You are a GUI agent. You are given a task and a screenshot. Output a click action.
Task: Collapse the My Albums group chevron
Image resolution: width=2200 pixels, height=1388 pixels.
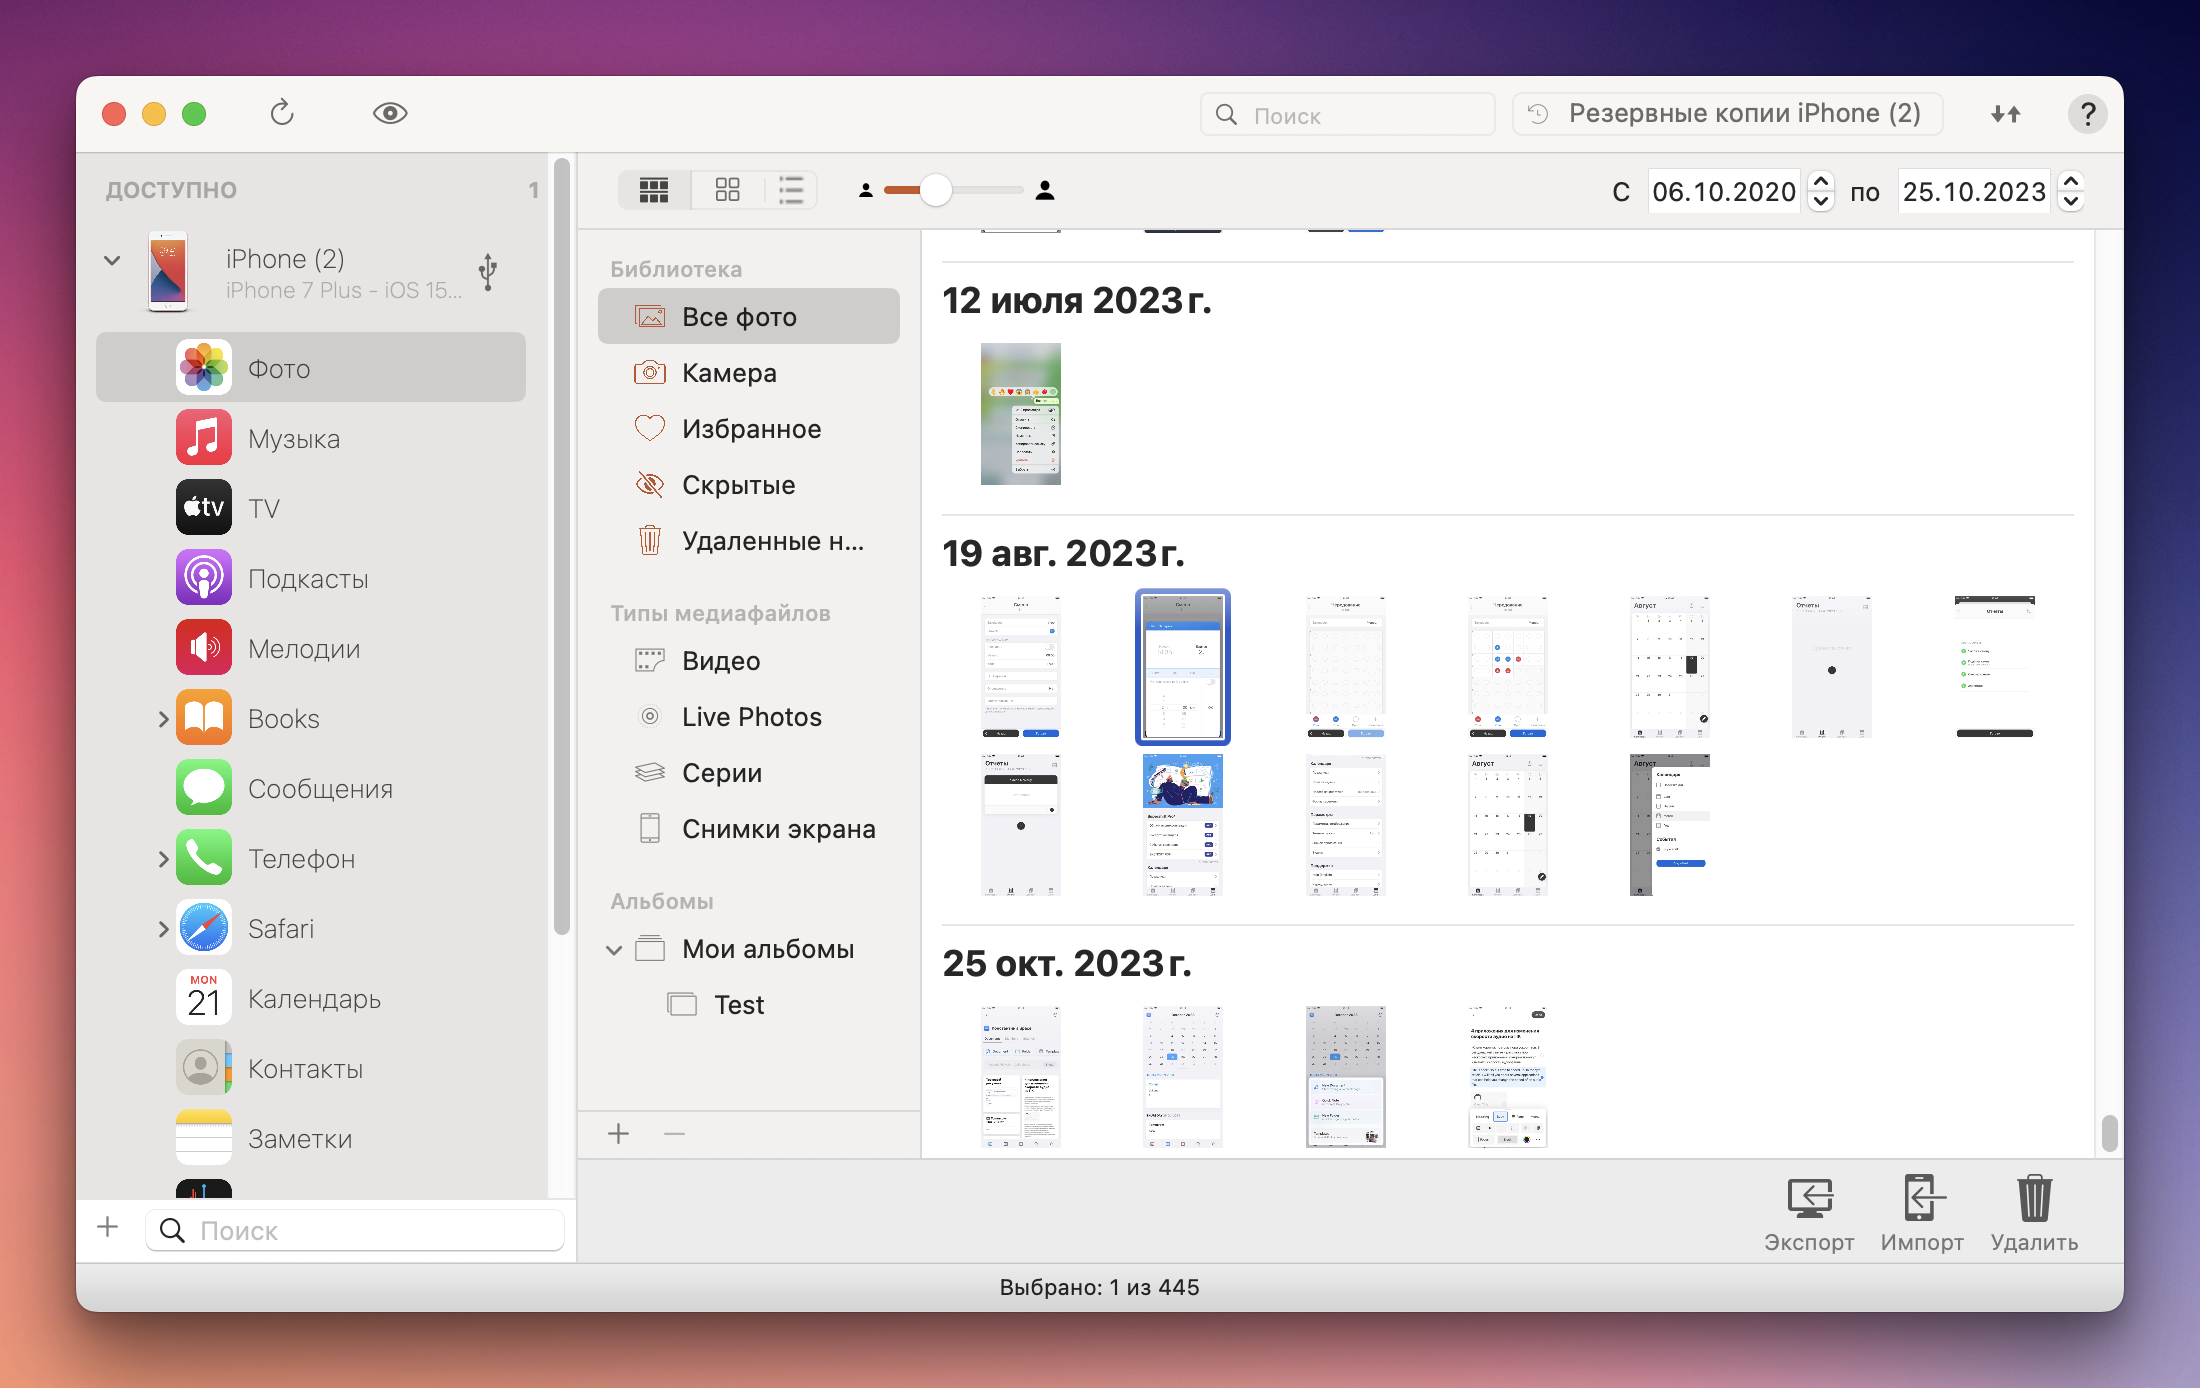(614, 950)
